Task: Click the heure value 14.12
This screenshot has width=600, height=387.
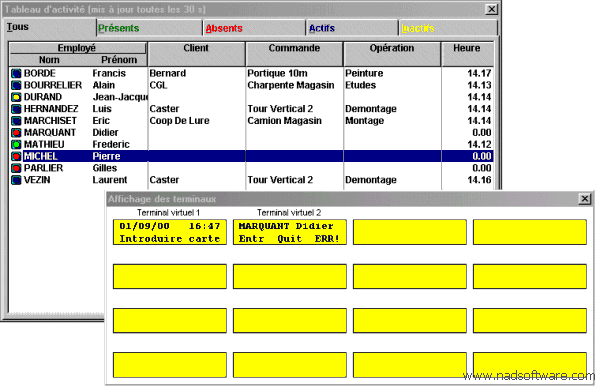Action: click(x=479, y=144)
